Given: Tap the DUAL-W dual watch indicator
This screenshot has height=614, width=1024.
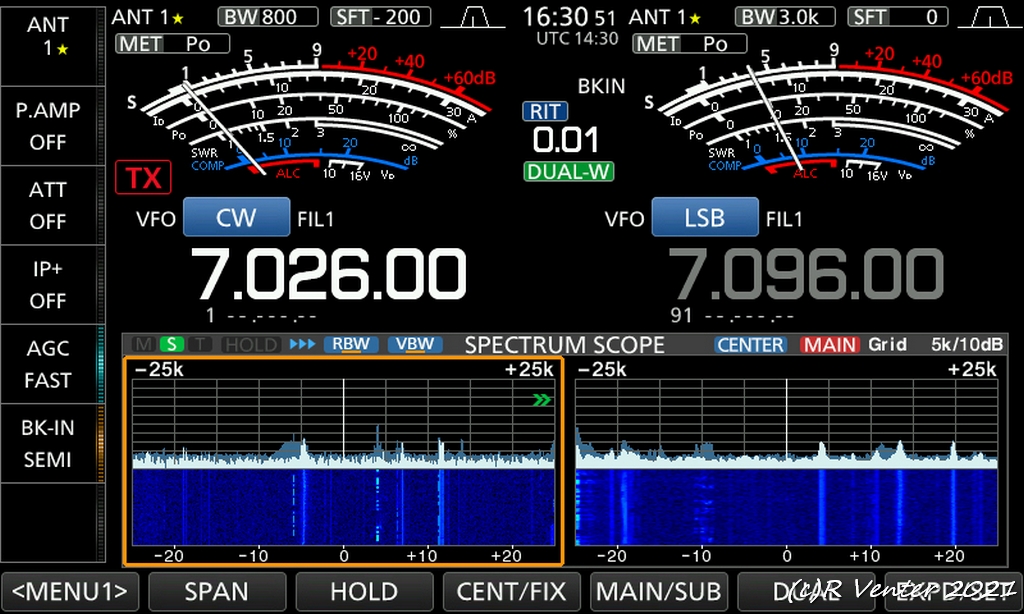Looking at the screenshot, I should coord(568,172).
